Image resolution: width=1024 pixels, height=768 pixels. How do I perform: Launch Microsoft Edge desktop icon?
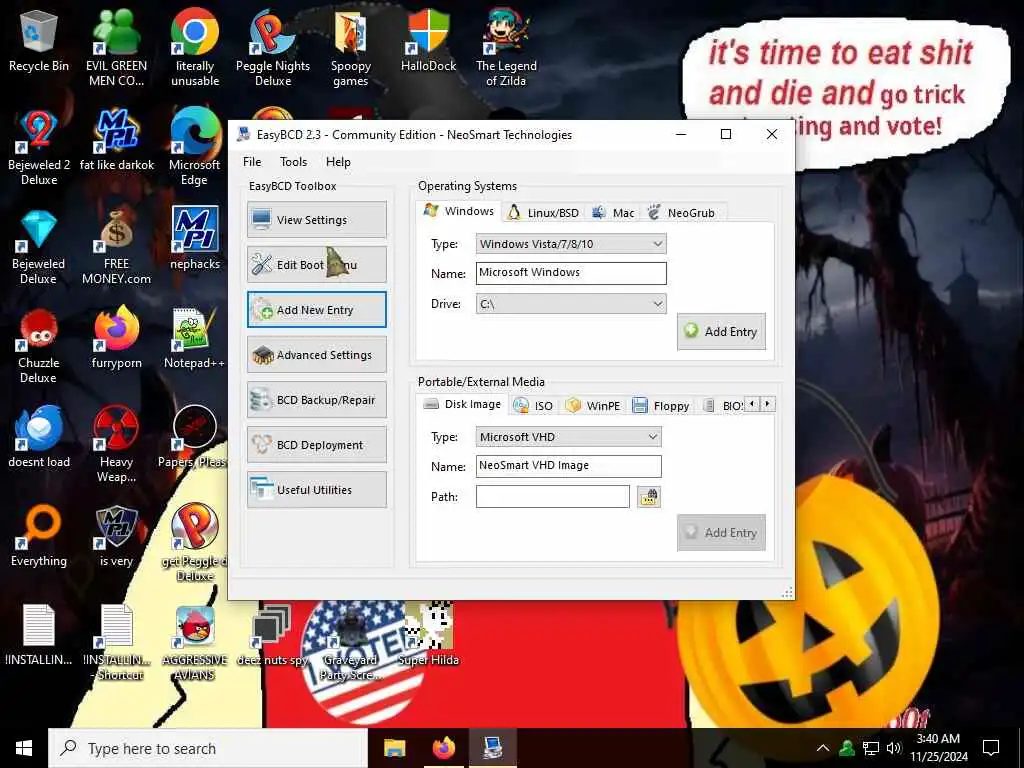point(195,148)
